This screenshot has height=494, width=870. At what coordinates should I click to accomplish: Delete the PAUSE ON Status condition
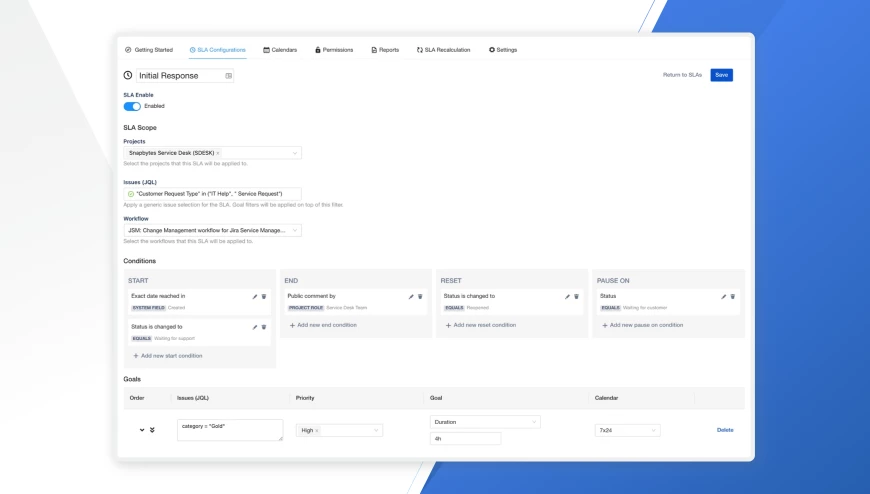(732, 296)
